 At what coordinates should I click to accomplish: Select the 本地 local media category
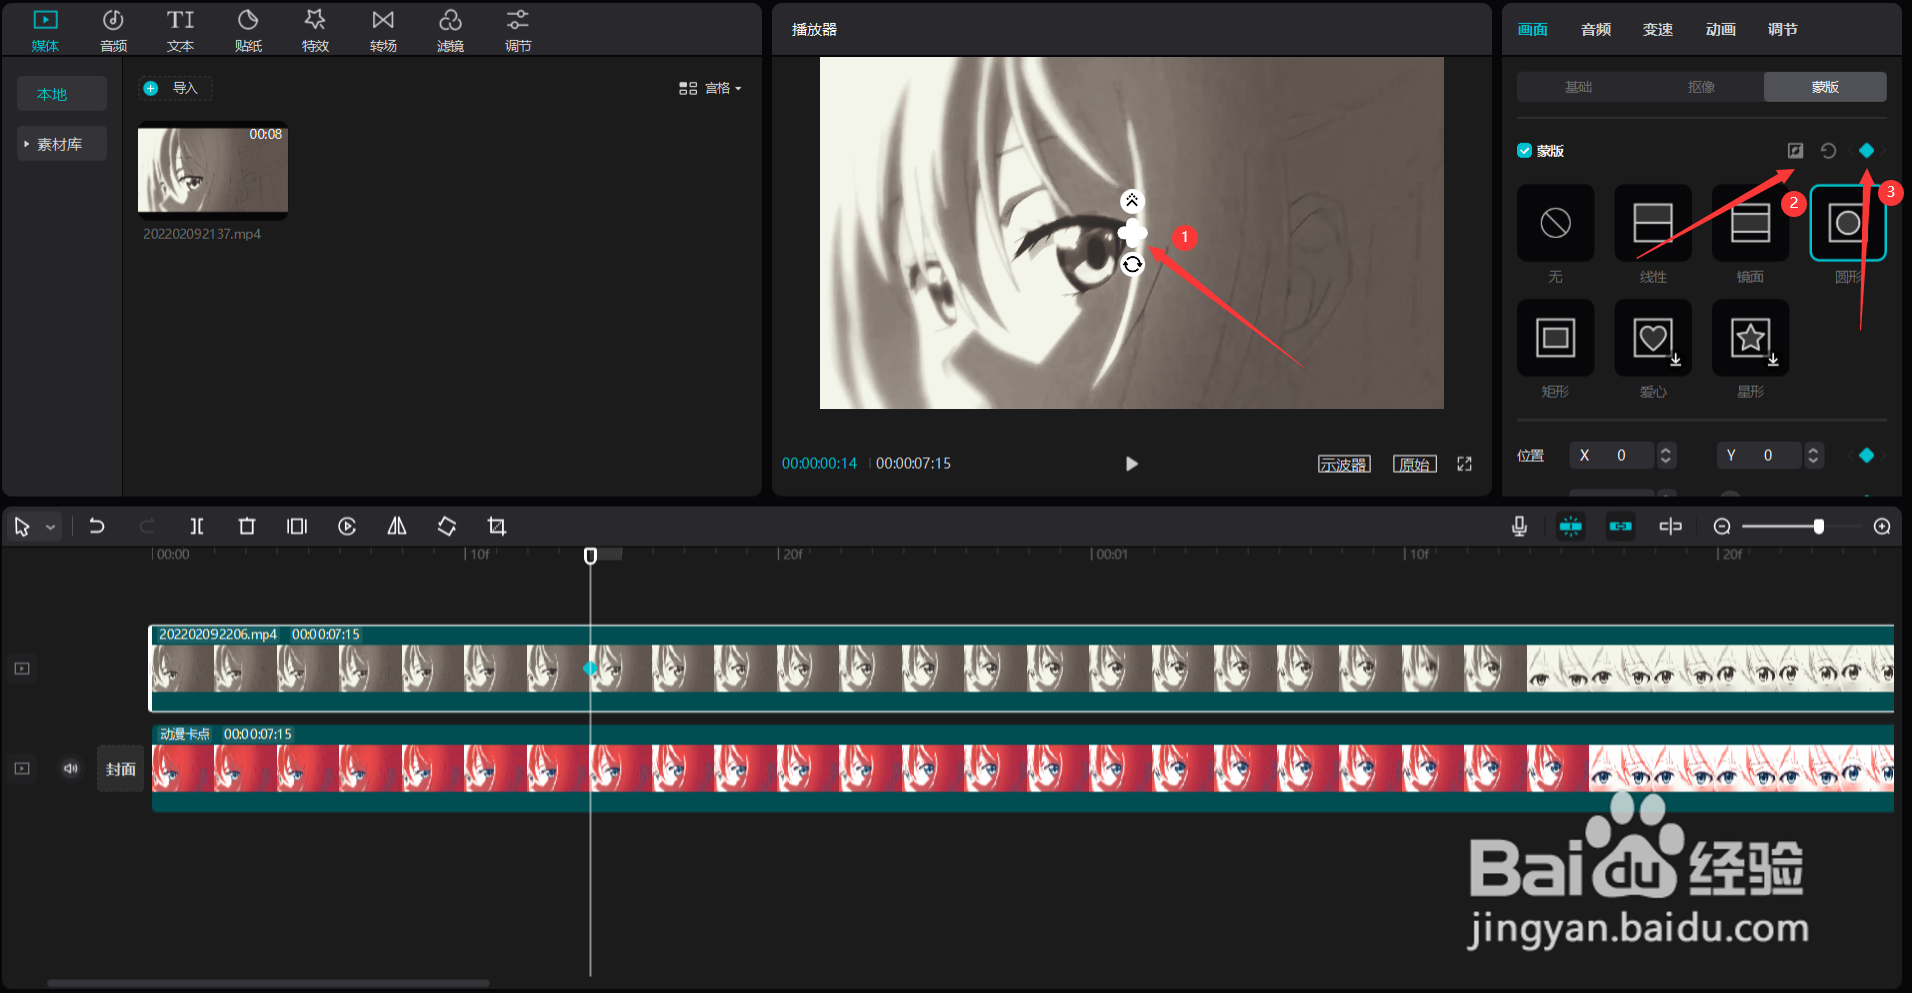tap(62, 94)
